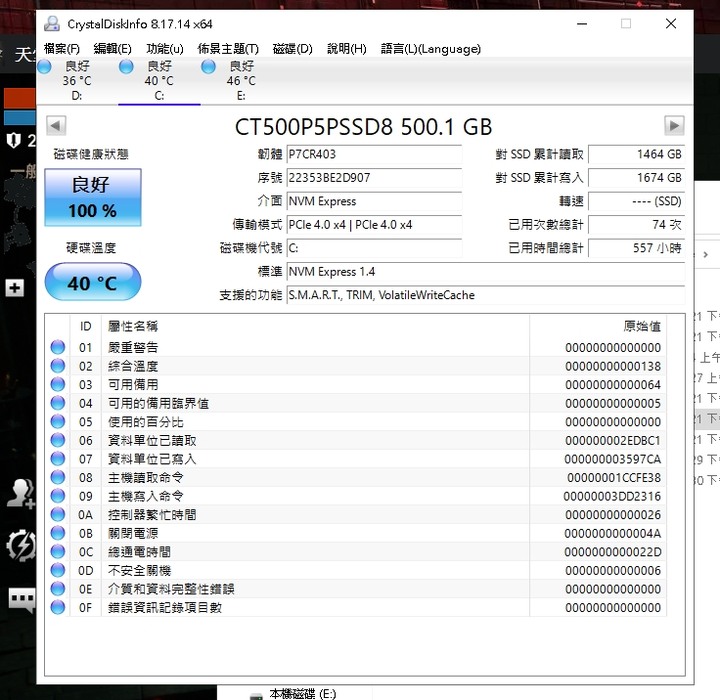Click the ID column header
Image resolution: width=720 pixels, height=700 pixels.
(x=85, y=326)
